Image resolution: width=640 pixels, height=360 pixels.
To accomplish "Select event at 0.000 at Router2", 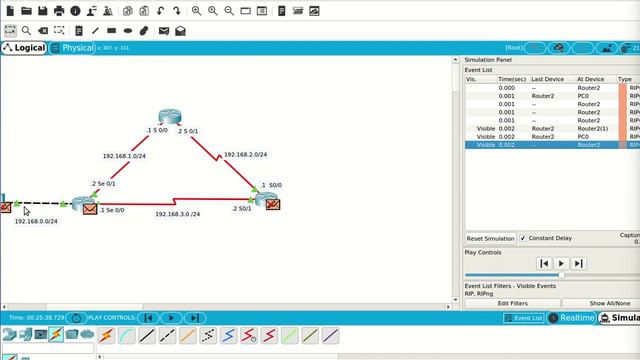I will [552, 88].
